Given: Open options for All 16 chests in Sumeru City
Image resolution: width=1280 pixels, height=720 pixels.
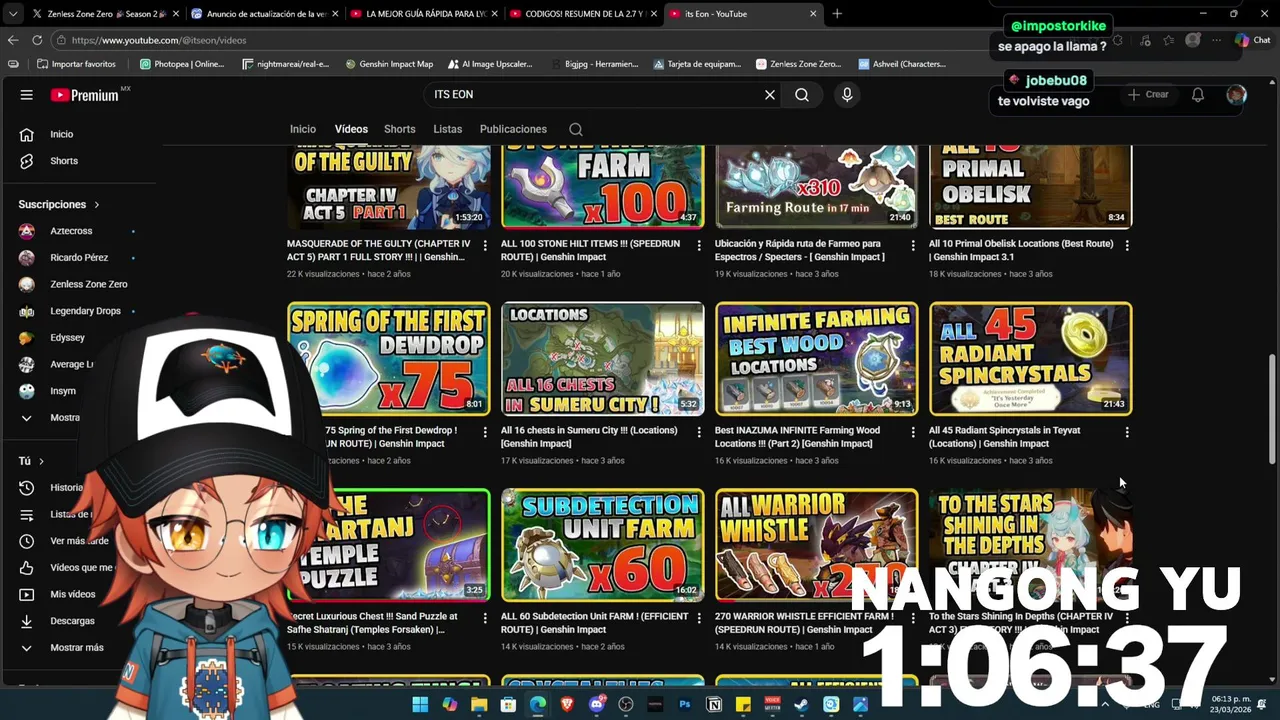Looking at the screenshot, I should coord(699,432).
